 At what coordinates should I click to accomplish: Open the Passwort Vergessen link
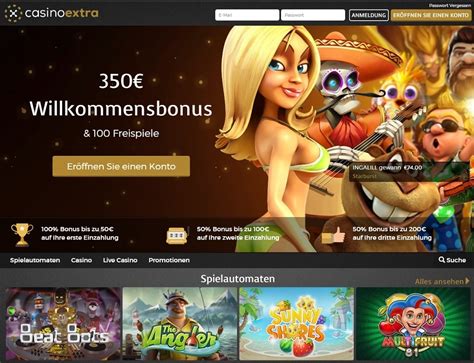click(450, 5)
